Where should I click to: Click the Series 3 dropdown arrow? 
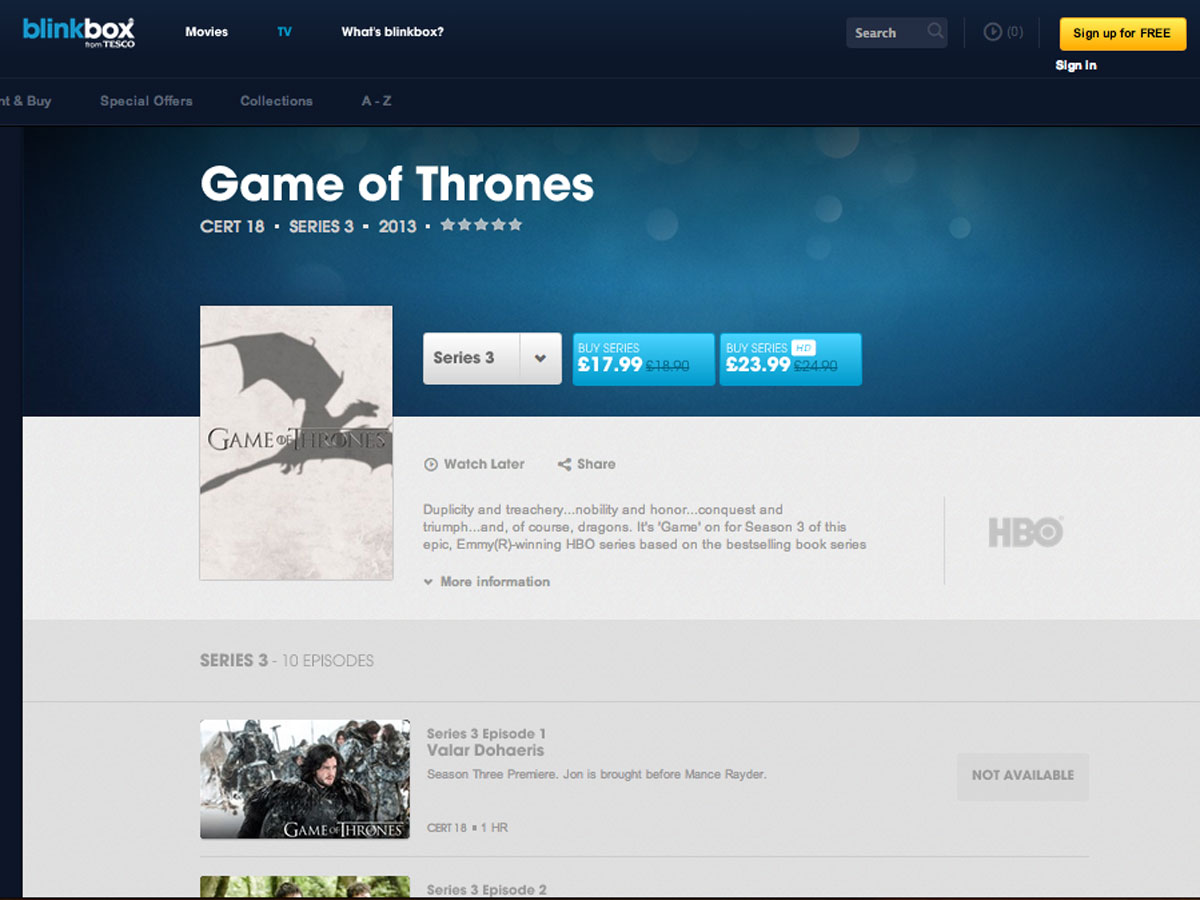(540, 358)
